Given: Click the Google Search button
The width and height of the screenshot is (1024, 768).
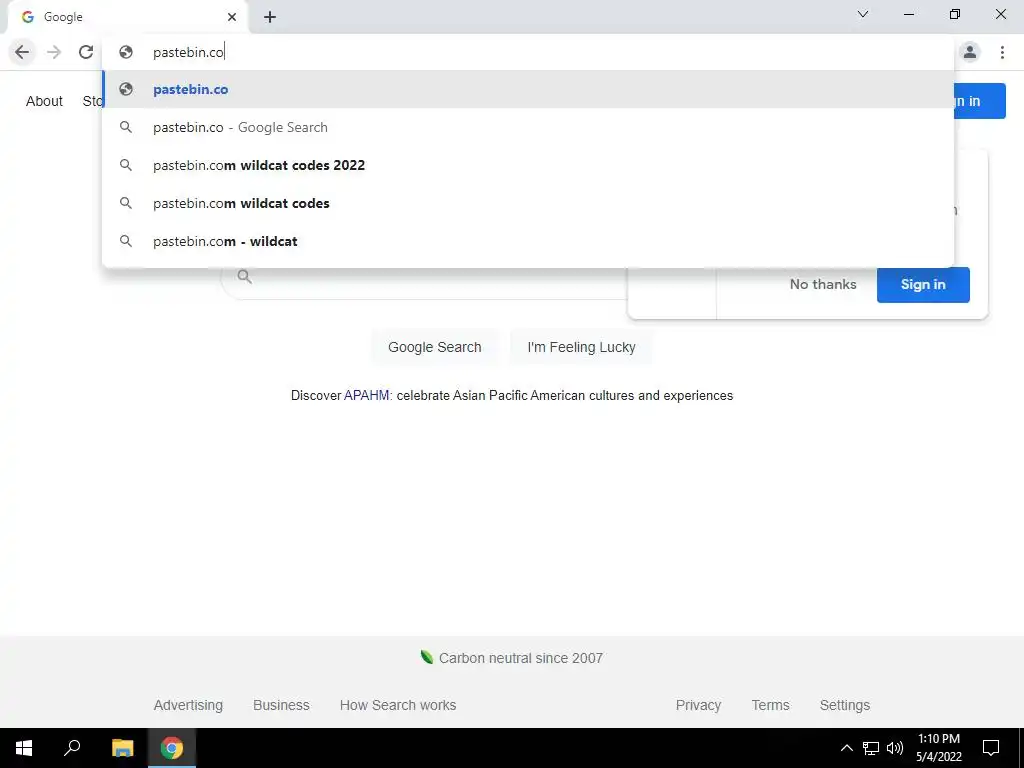Looking at the screenshot, I should point(435,347).
